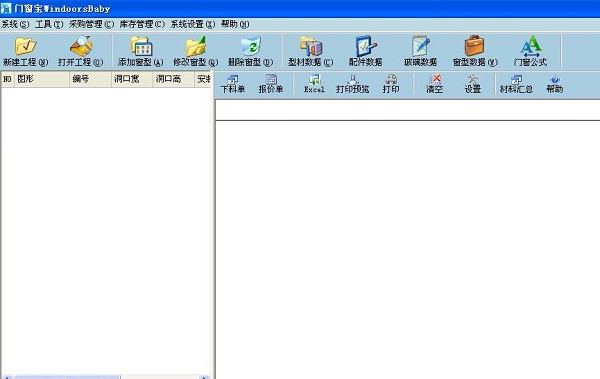This screenshot has width=600, height=379.
Task: Open the 采购管理 menu
Action: (91, 25)
